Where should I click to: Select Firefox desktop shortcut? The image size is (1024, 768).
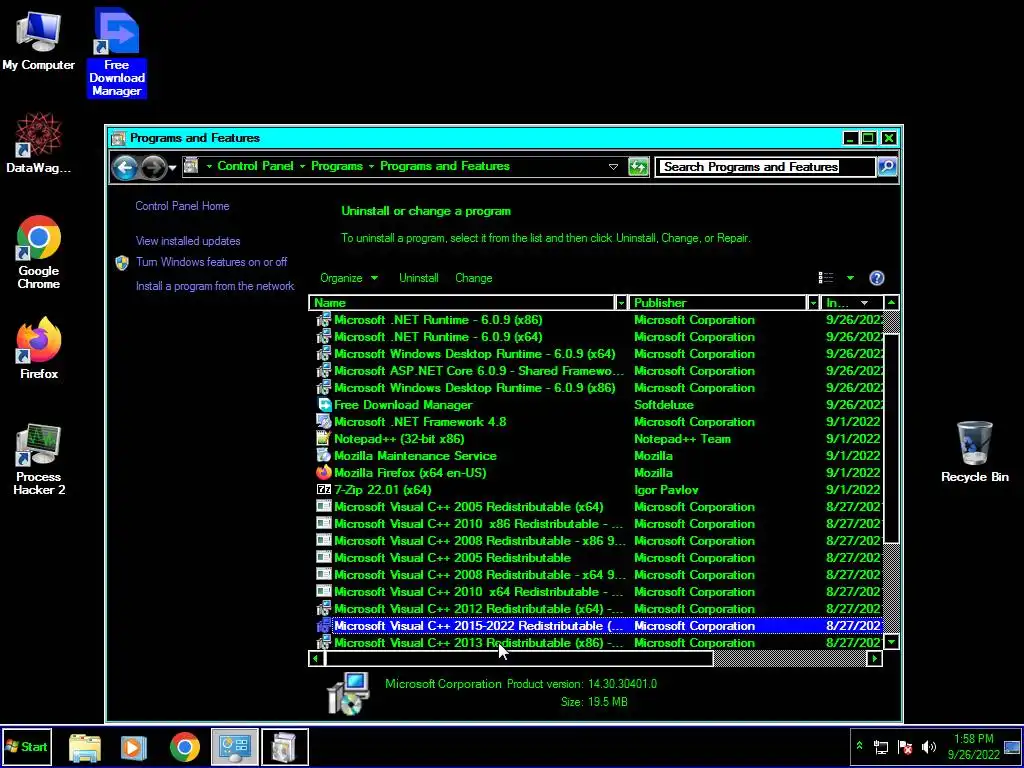coord(39,349)
